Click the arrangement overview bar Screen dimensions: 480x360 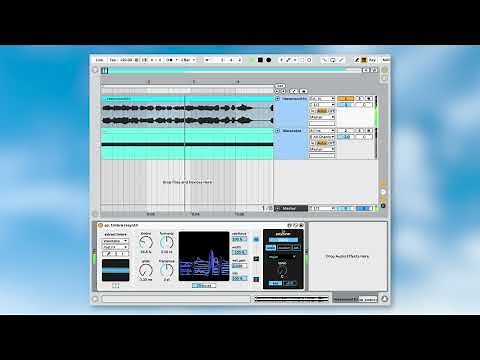[231, 70]
